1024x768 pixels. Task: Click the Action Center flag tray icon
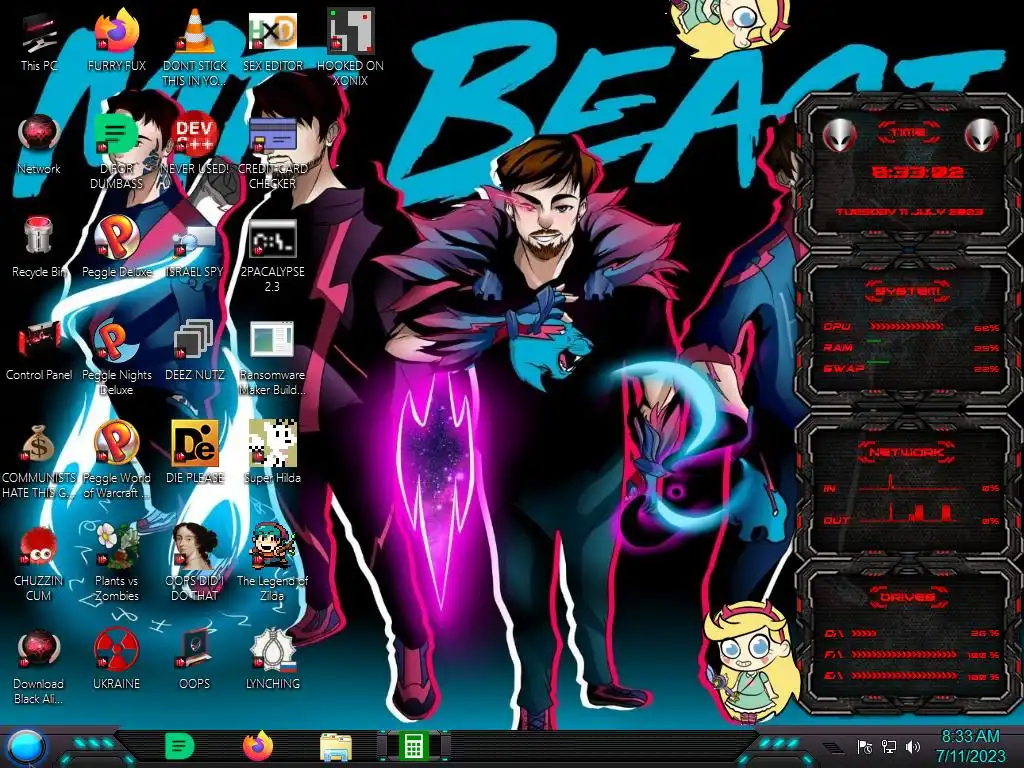click(x=865, y=746)
